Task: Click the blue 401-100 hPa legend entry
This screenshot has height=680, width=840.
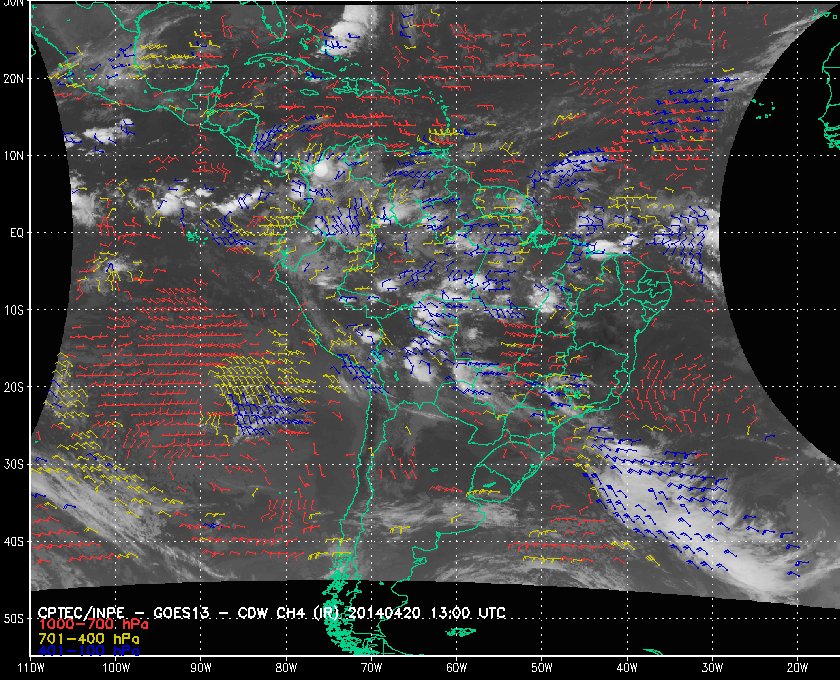Action: (88, 651)
